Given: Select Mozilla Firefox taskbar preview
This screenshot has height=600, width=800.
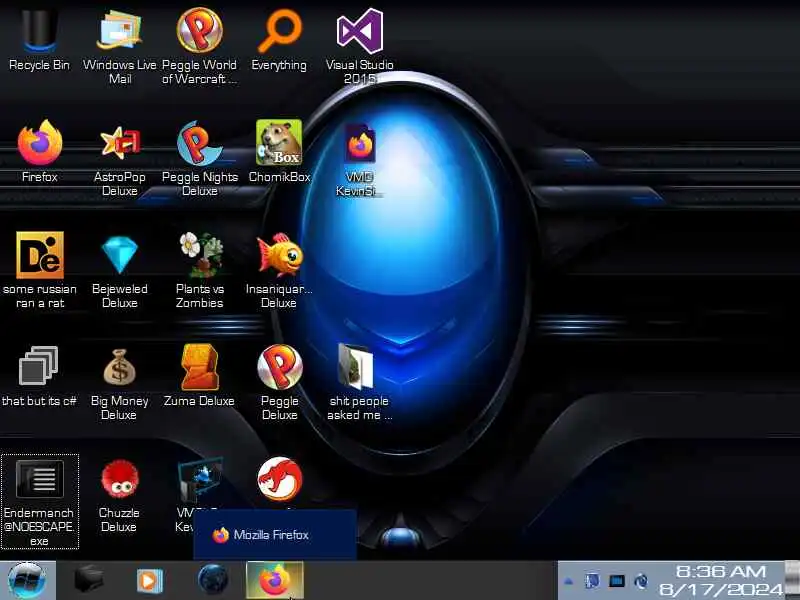Looking at the screenshot, I should pyautogui.click(x=274, y=535).
